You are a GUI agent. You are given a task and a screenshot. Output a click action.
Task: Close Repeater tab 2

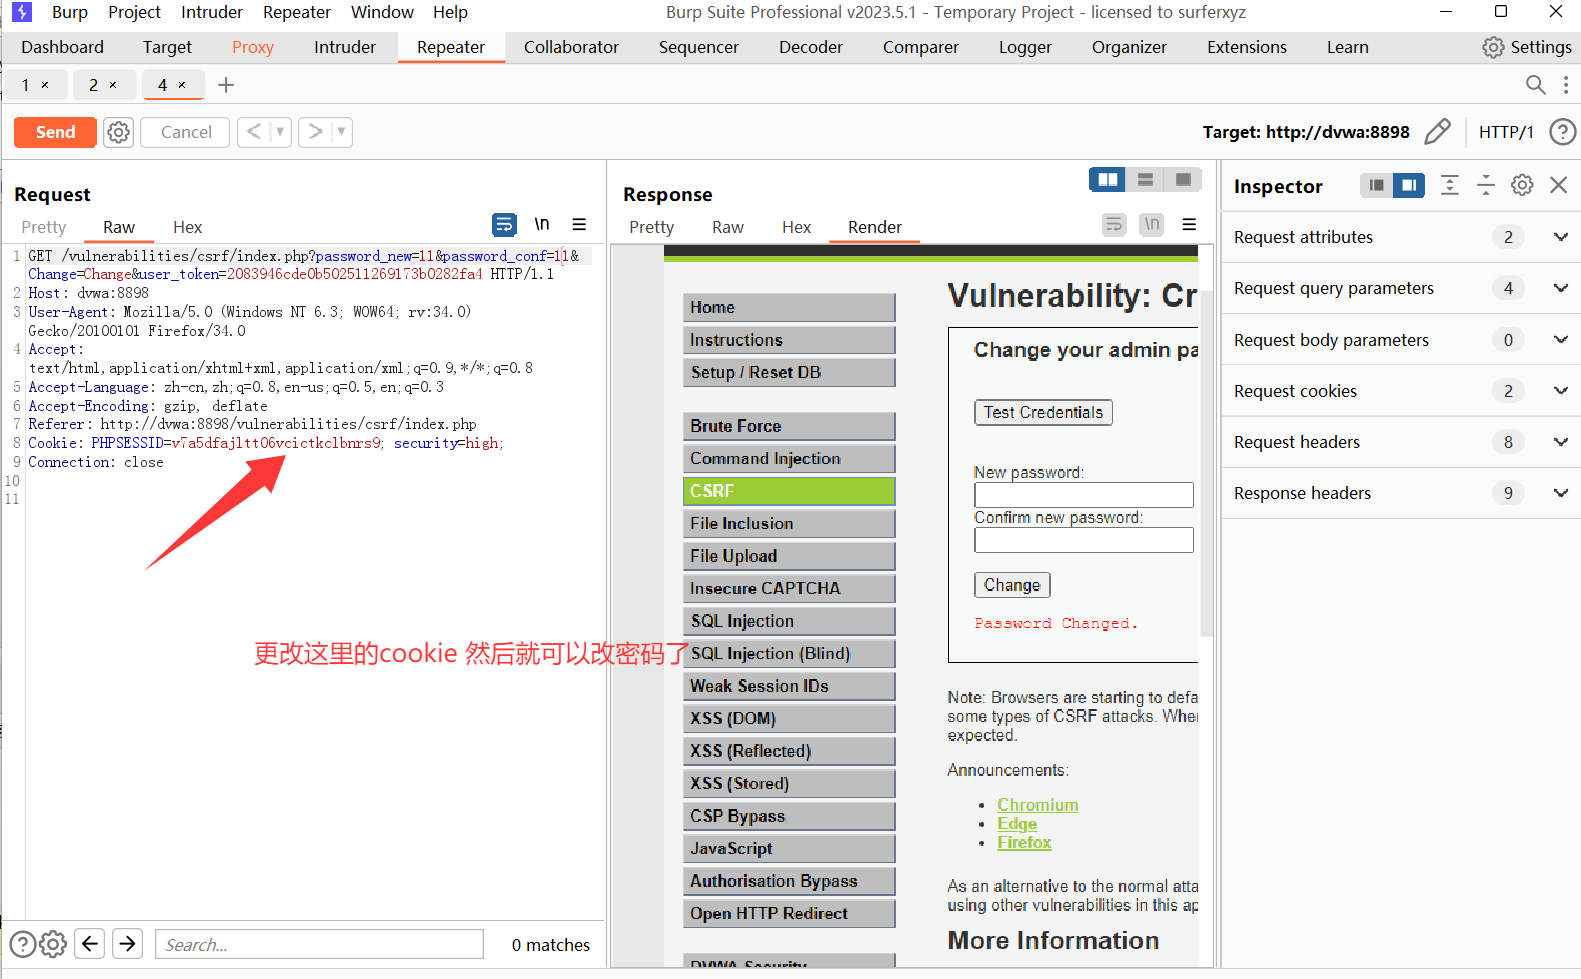pos(113,85)
